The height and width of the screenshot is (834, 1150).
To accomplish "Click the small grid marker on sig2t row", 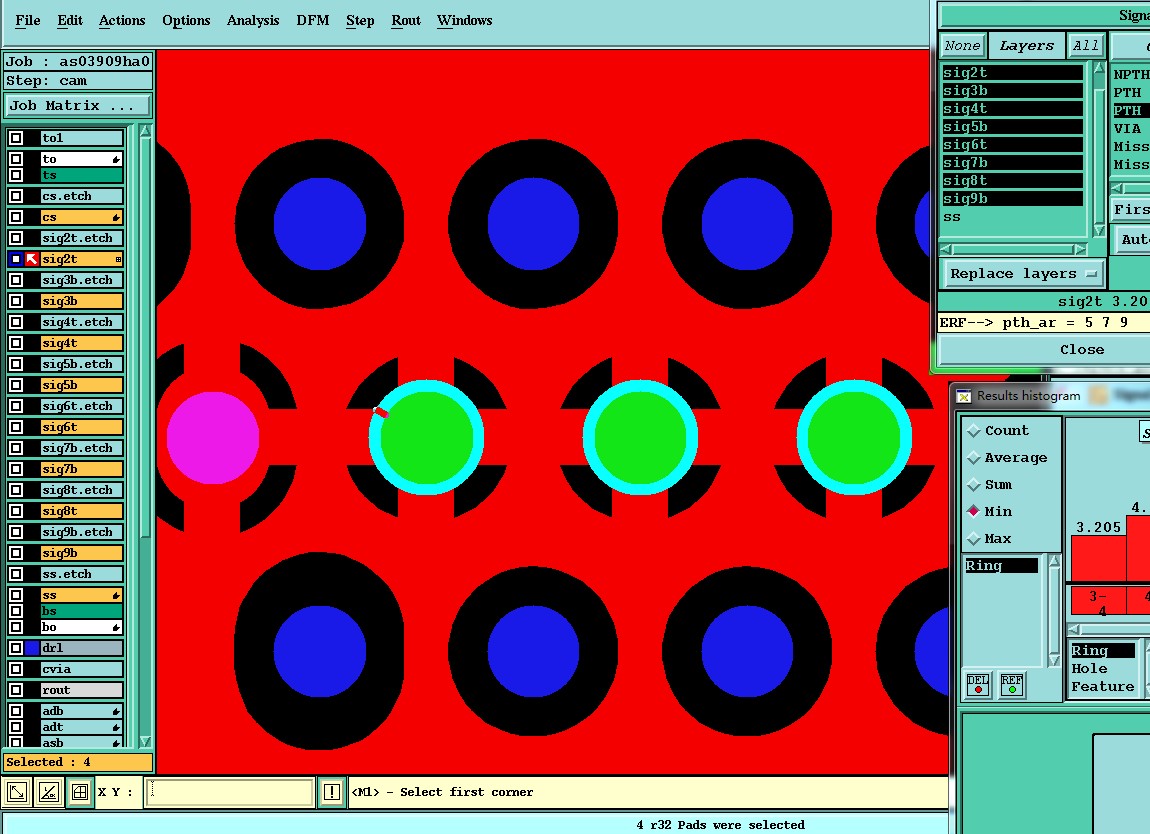I will [118, 260].
